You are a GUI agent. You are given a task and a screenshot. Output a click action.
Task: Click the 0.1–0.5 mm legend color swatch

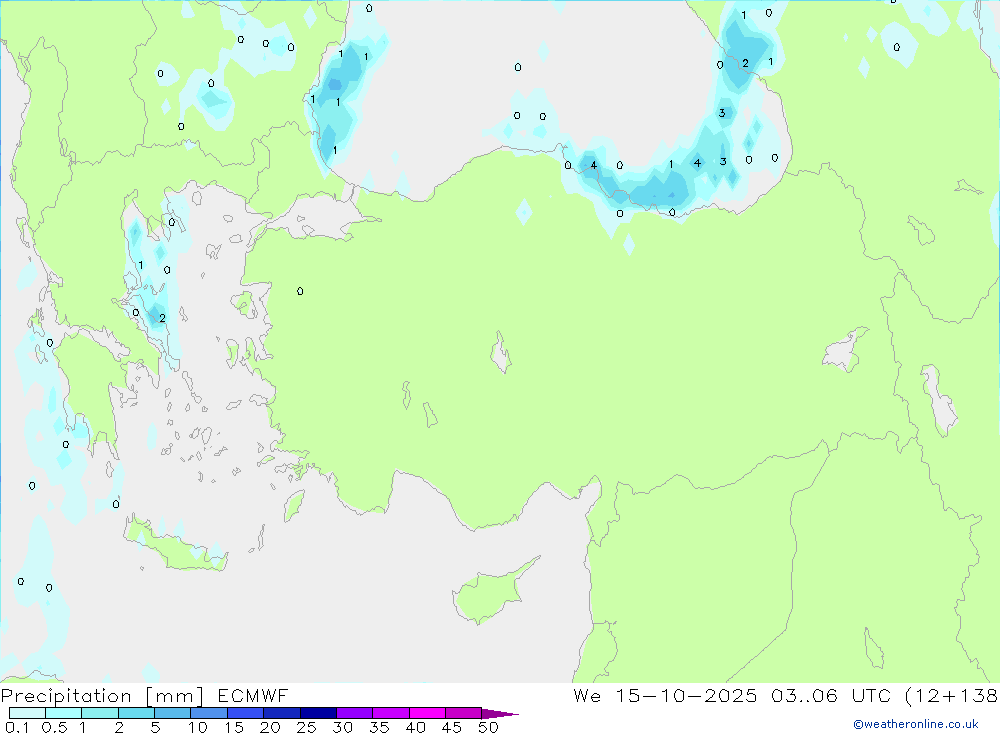(x=27, y=713)
